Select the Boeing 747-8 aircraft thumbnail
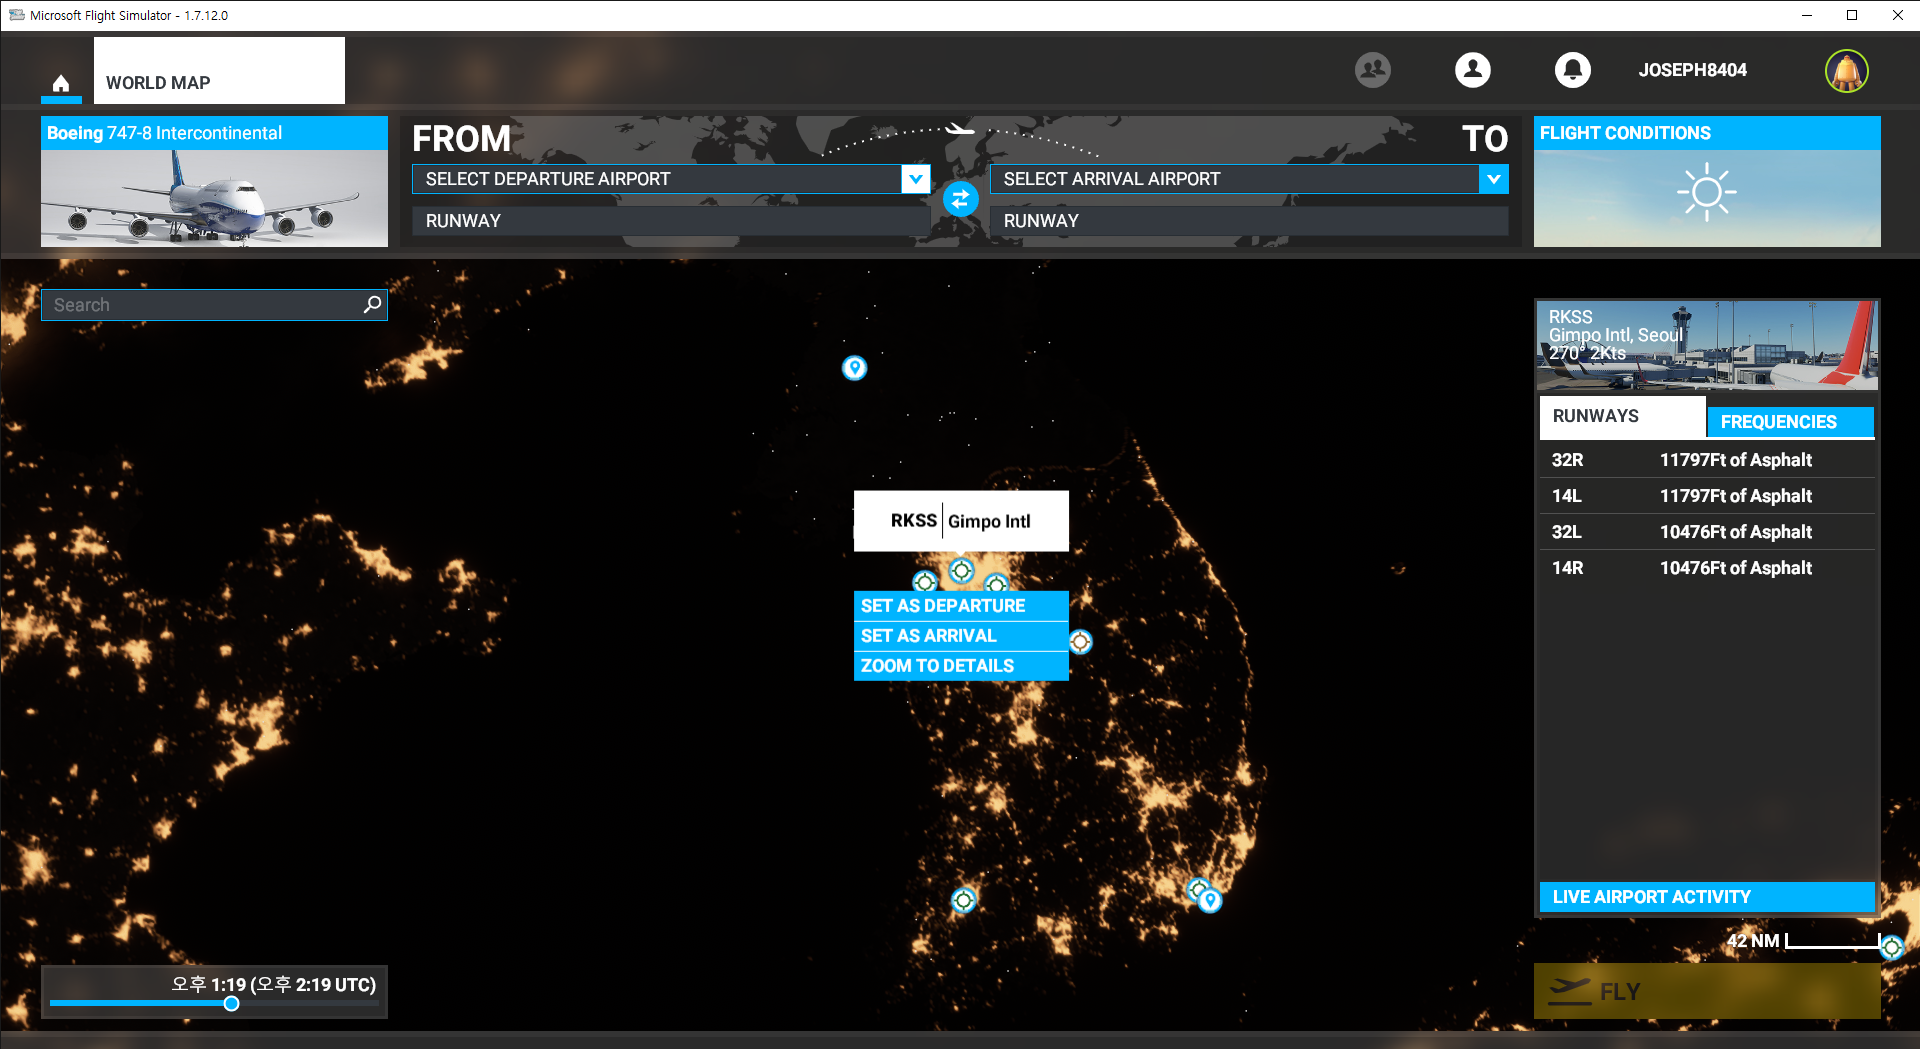Image resolution: width=1920 pixels, height=1049 pixels. 214,182
